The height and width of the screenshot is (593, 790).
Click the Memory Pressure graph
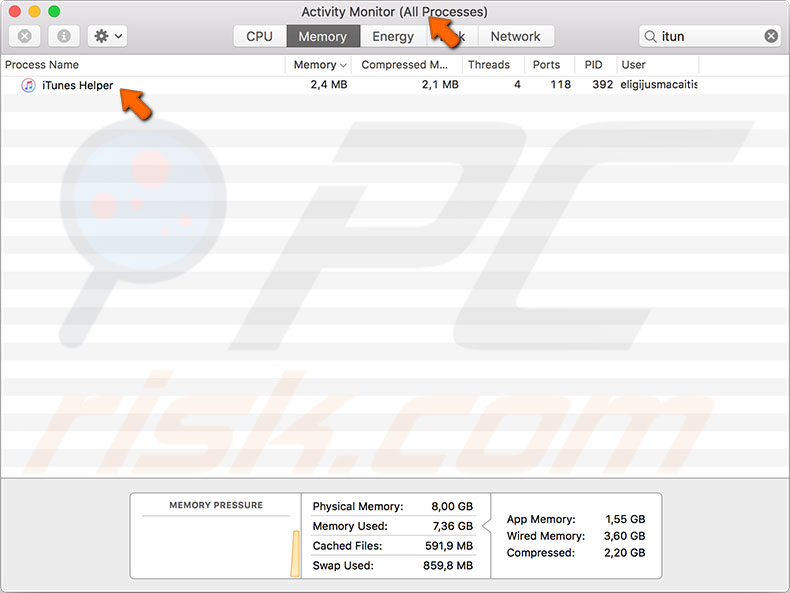click(216, 535)
